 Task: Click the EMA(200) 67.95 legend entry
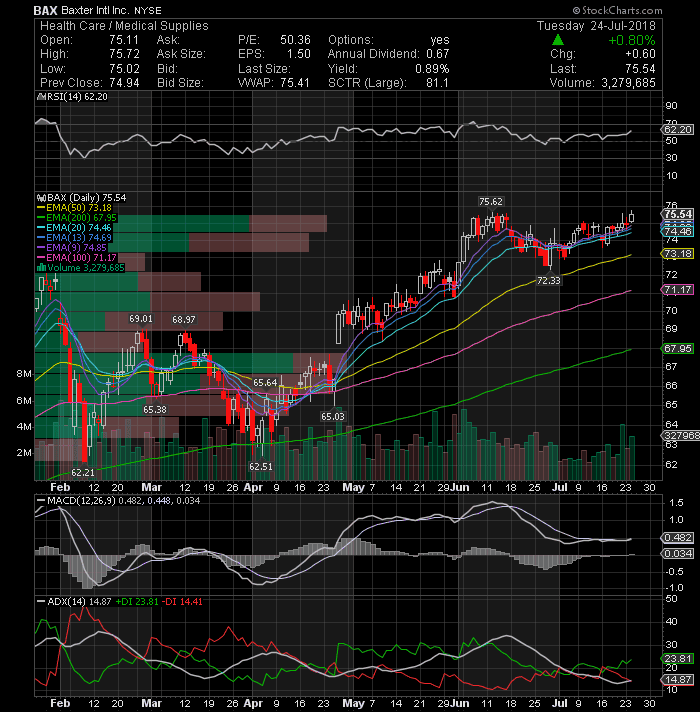(x=77, y=218)
